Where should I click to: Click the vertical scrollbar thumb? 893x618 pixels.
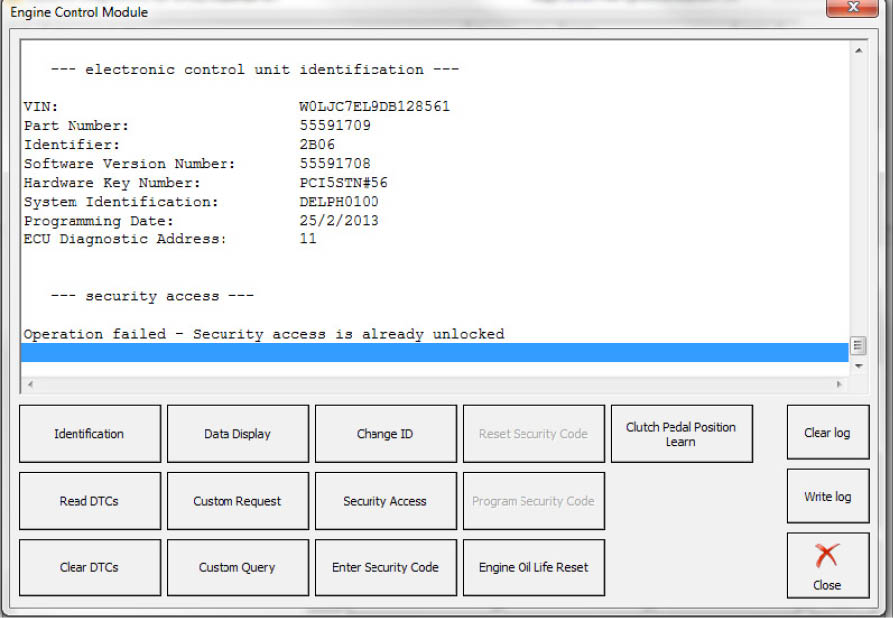(x=857, y=346)
